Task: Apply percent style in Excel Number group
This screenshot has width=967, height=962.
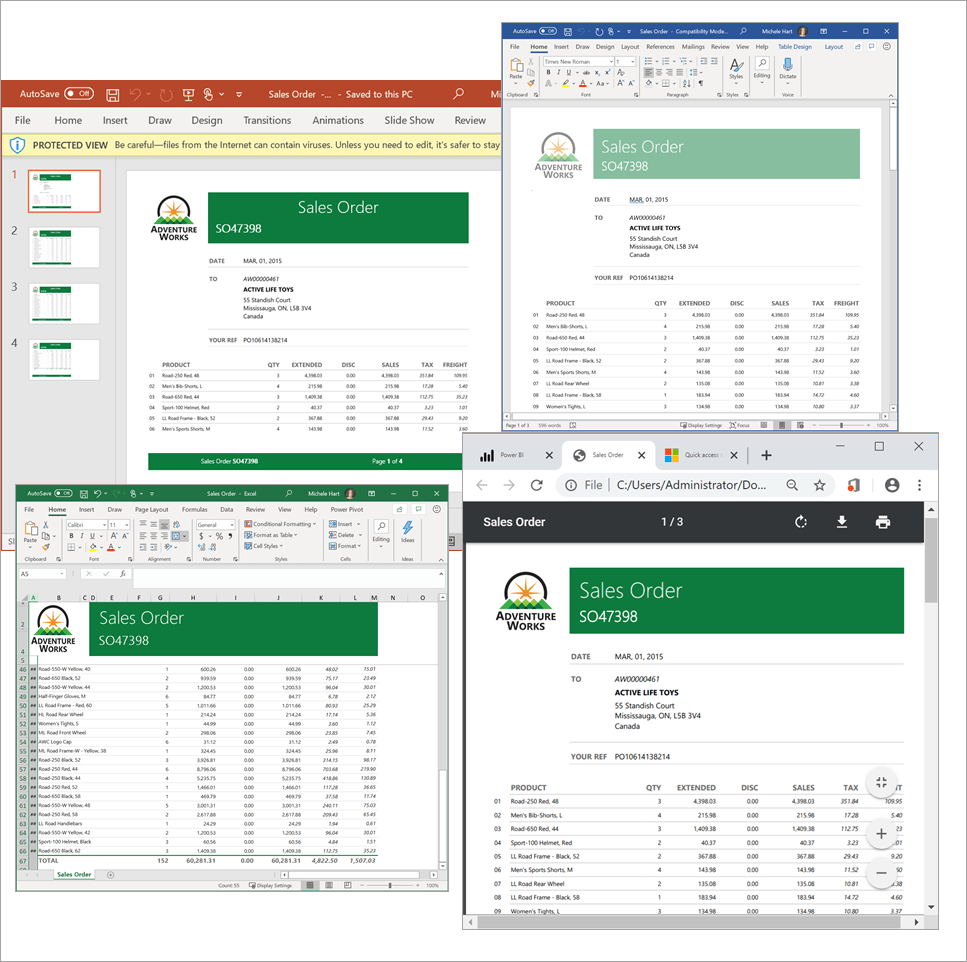Action: [219, 536]
